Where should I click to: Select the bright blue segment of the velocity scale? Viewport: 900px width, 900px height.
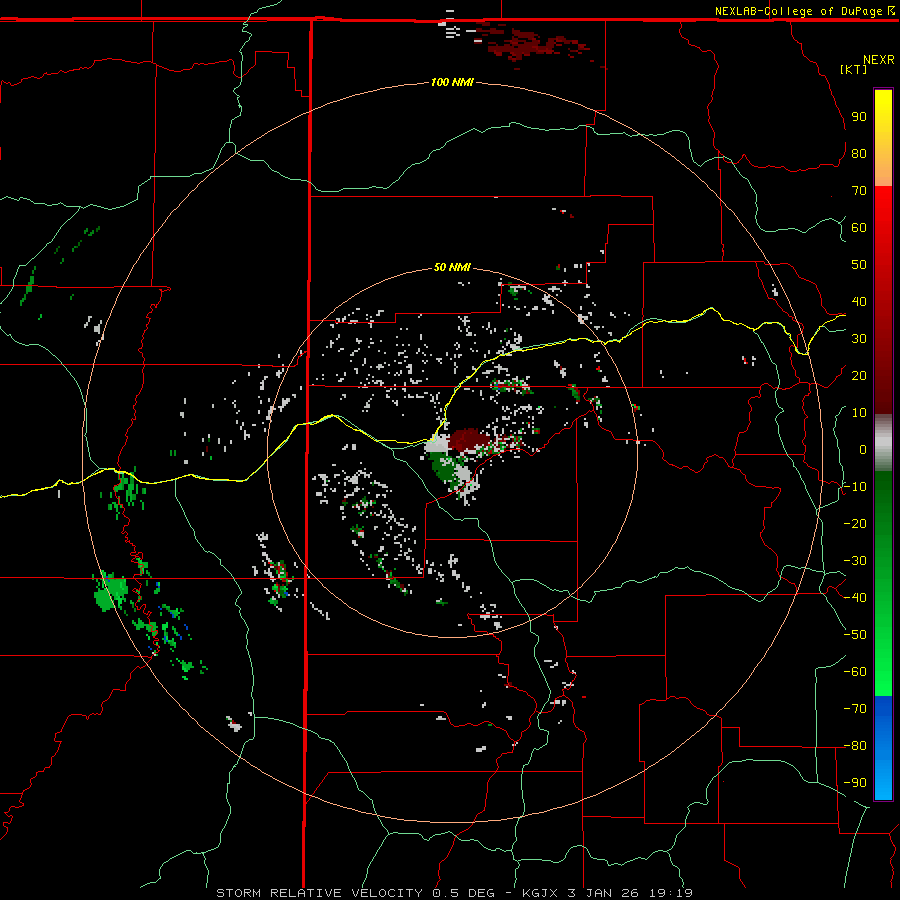883,748
